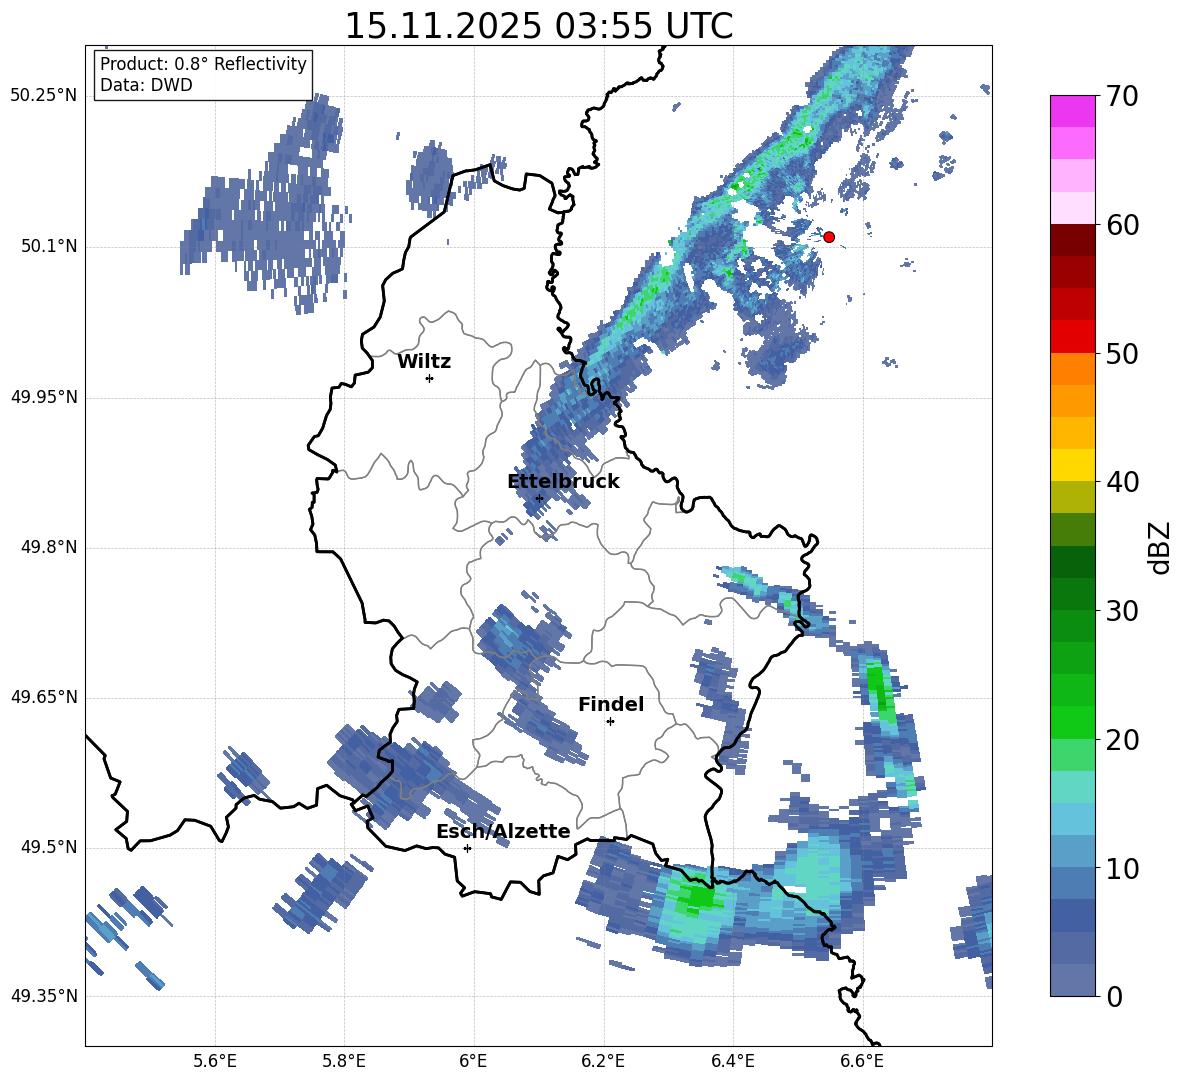Click the Ettelbruck station cross marker

tap(539, 498)
